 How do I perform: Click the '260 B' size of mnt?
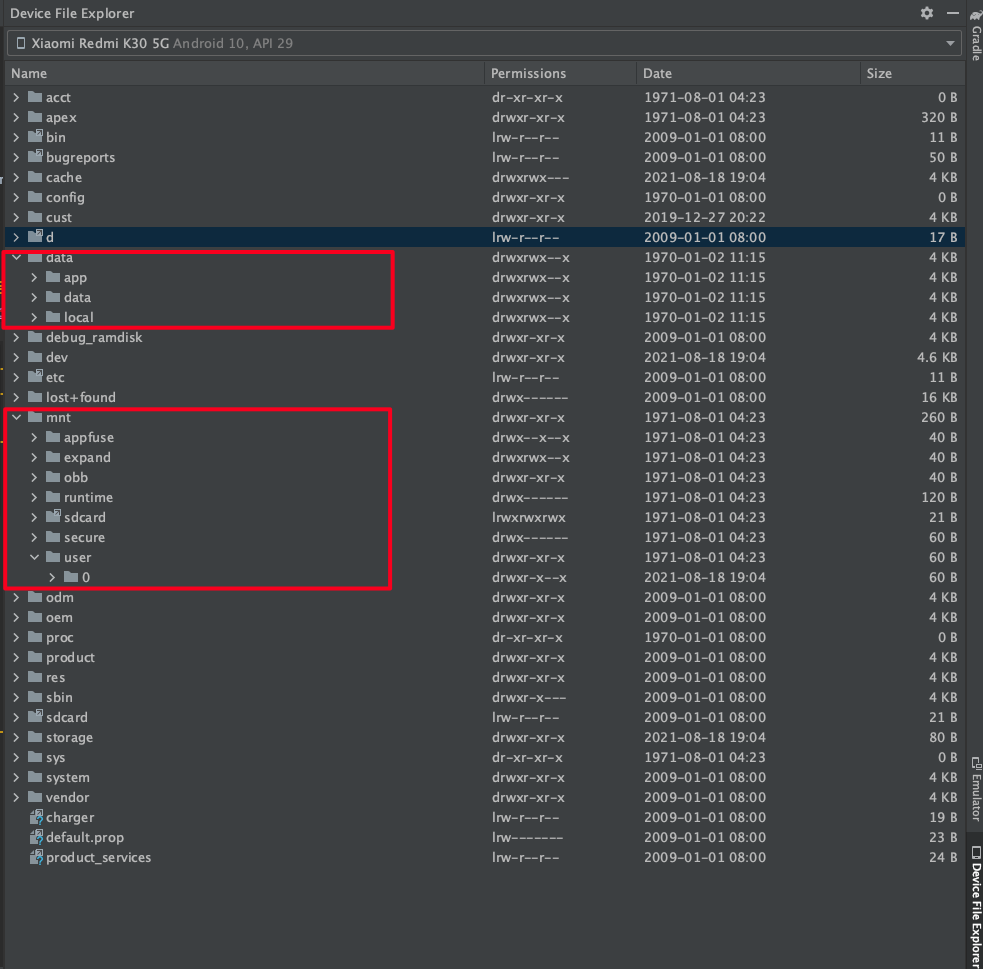pyautogui.click(x=938, y=417)
